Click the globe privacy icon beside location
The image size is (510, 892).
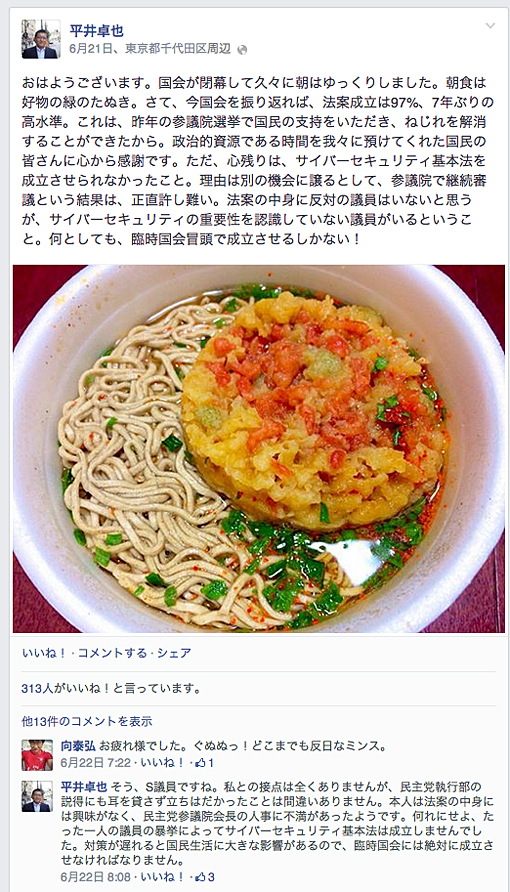pyautogui.click(x=242, y=50)
